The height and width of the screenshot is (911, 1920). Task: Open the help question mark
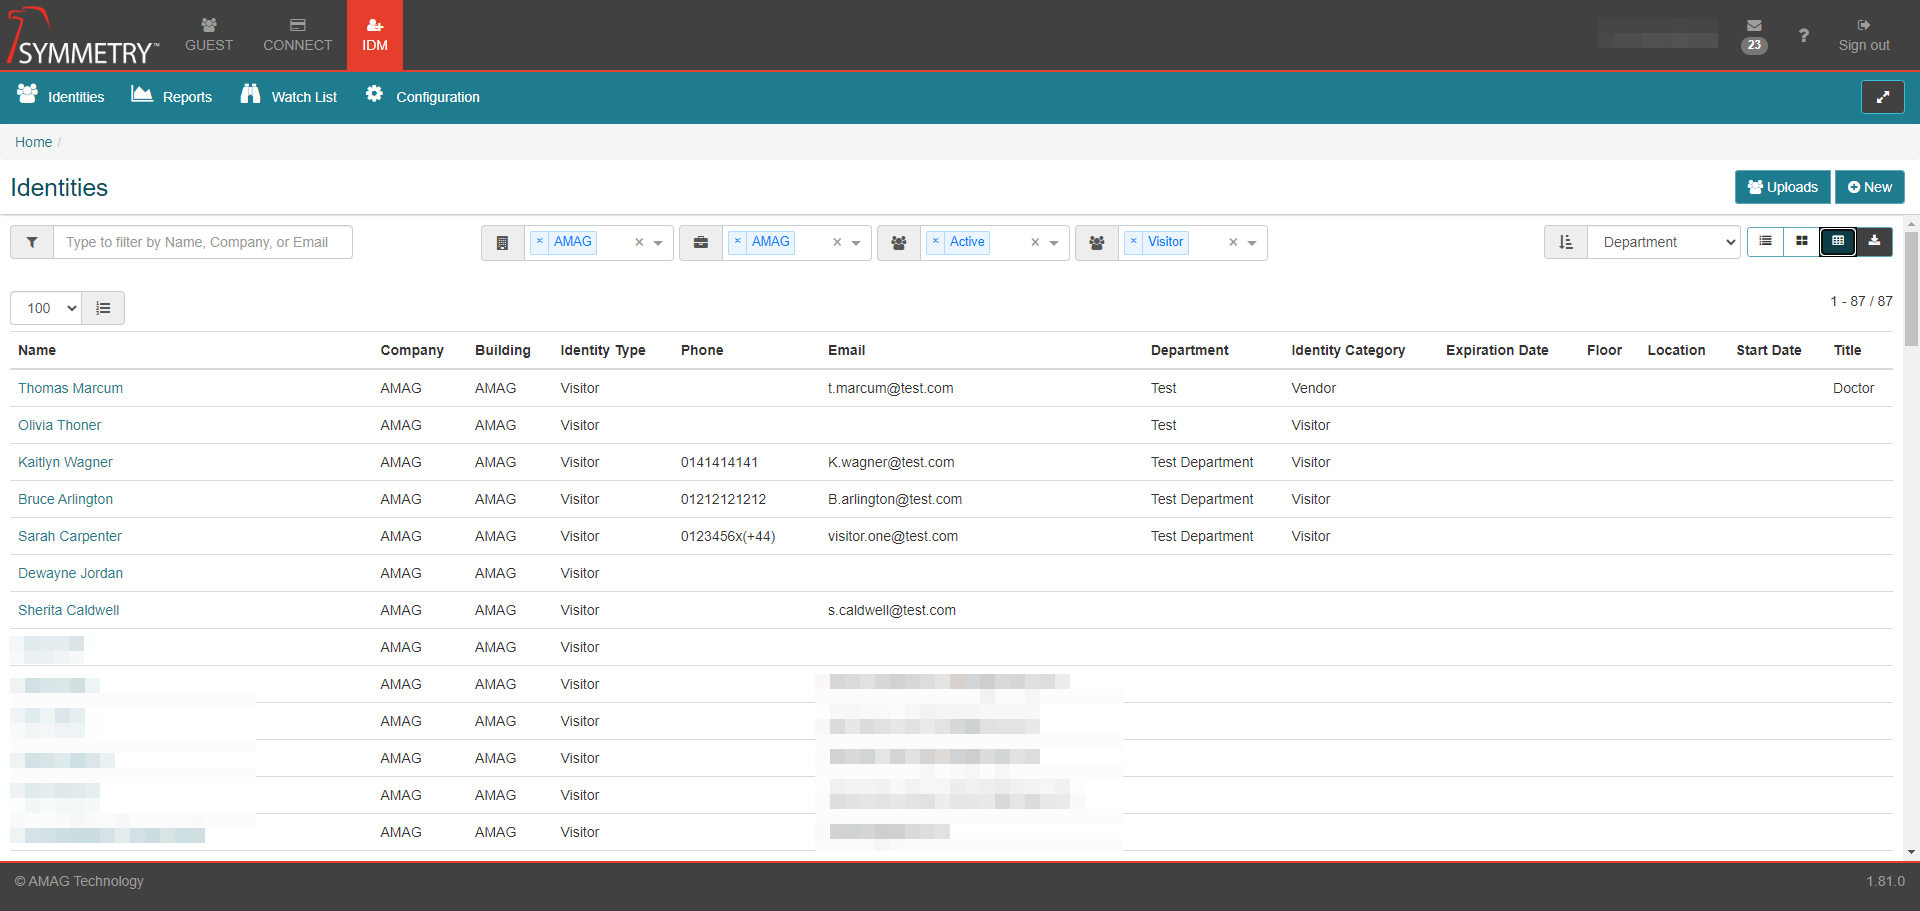[1803, 35]
